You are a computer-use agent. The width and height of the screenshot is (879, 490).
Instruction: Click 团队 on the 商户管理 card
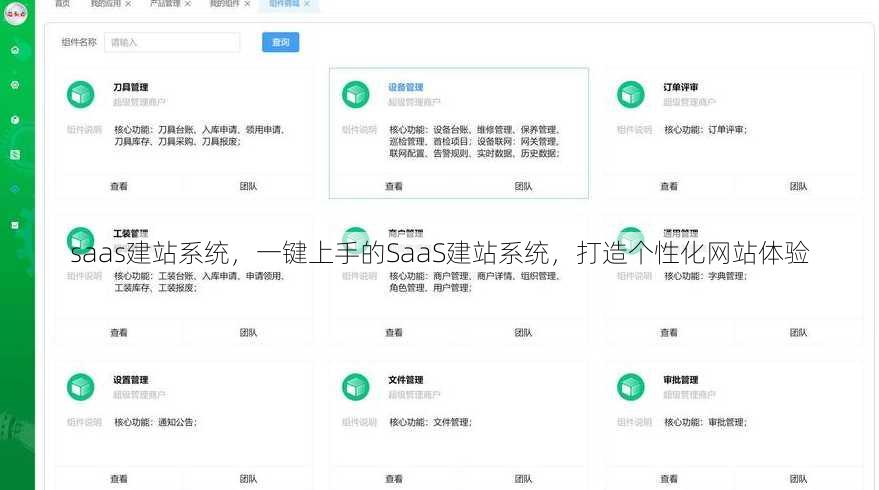[x=523, y=332]
